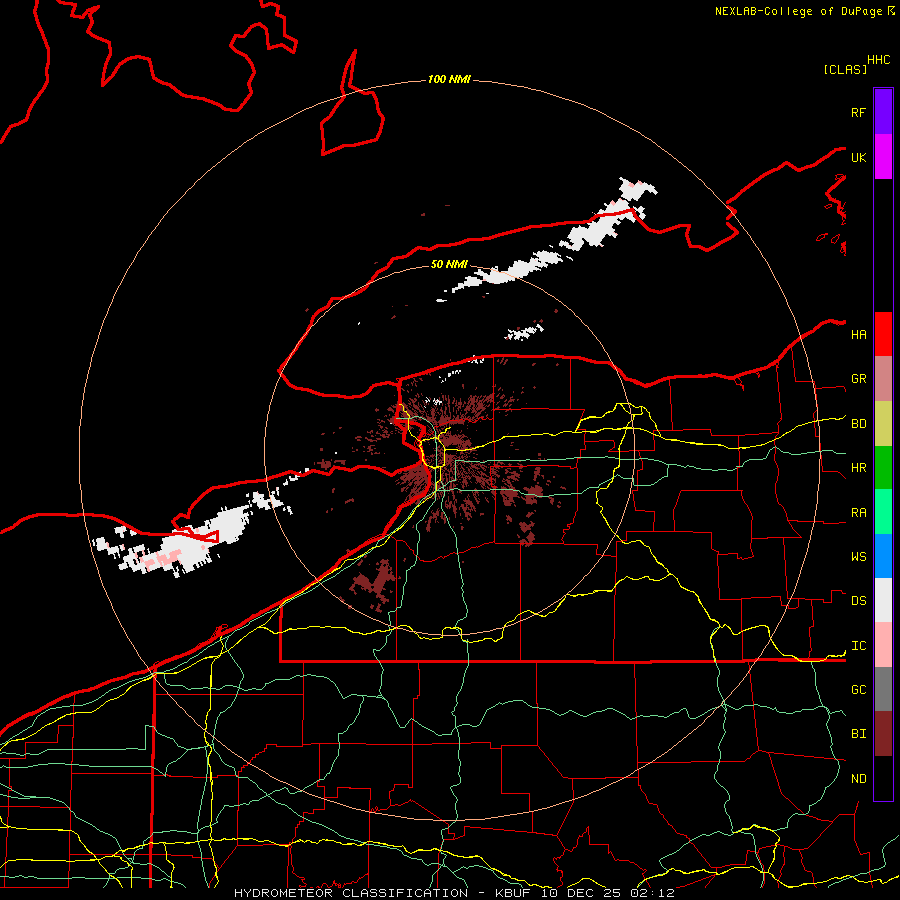This screenshot has height=900, width=900.
Task: Click the 10 DEC 25 date stamp
Action: tap(580, 893)
